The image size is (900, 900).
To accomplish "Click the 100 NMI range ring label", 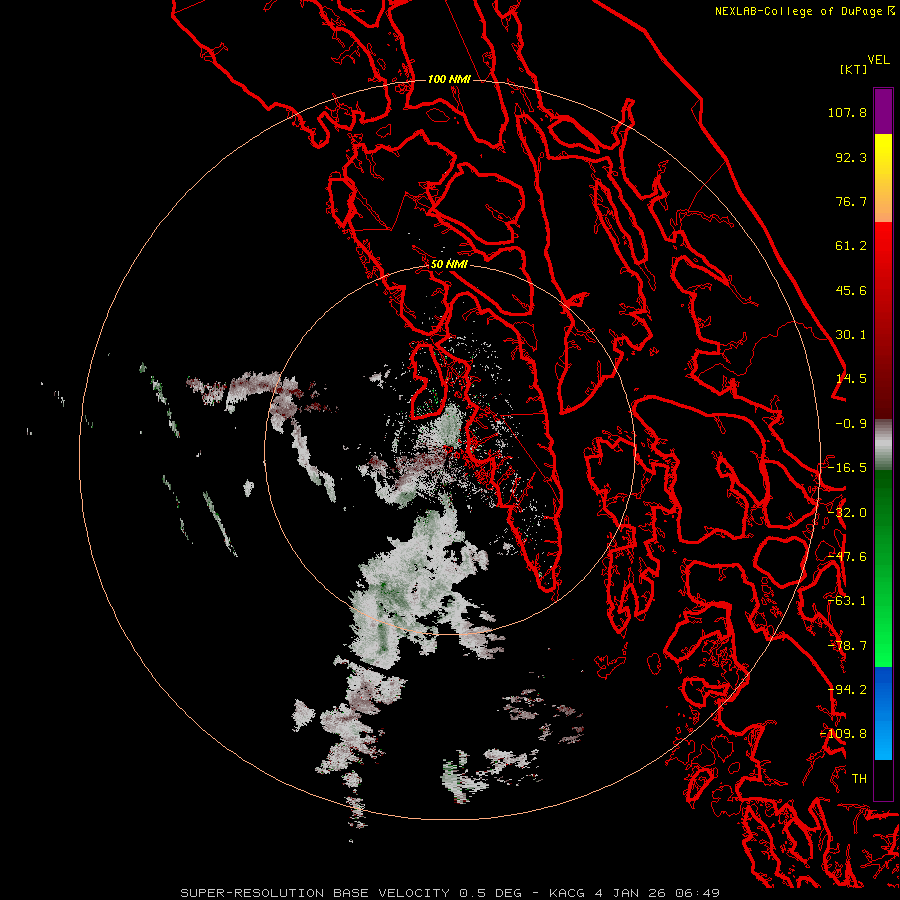I will (449, 79).
